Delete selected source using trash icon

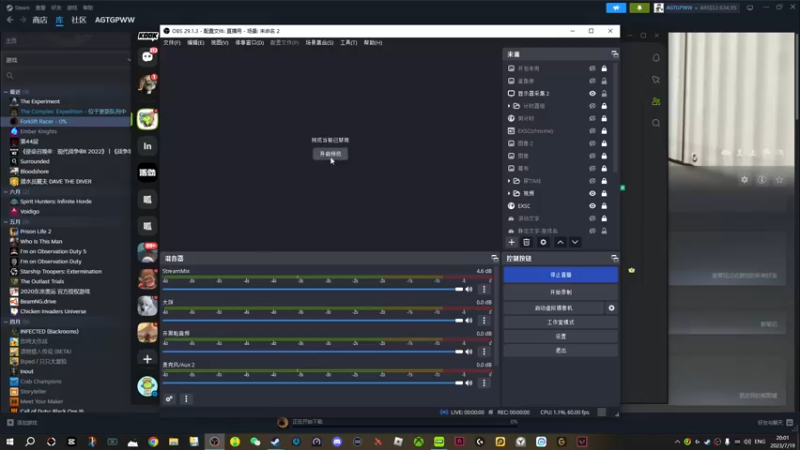[x=527, y=242]
